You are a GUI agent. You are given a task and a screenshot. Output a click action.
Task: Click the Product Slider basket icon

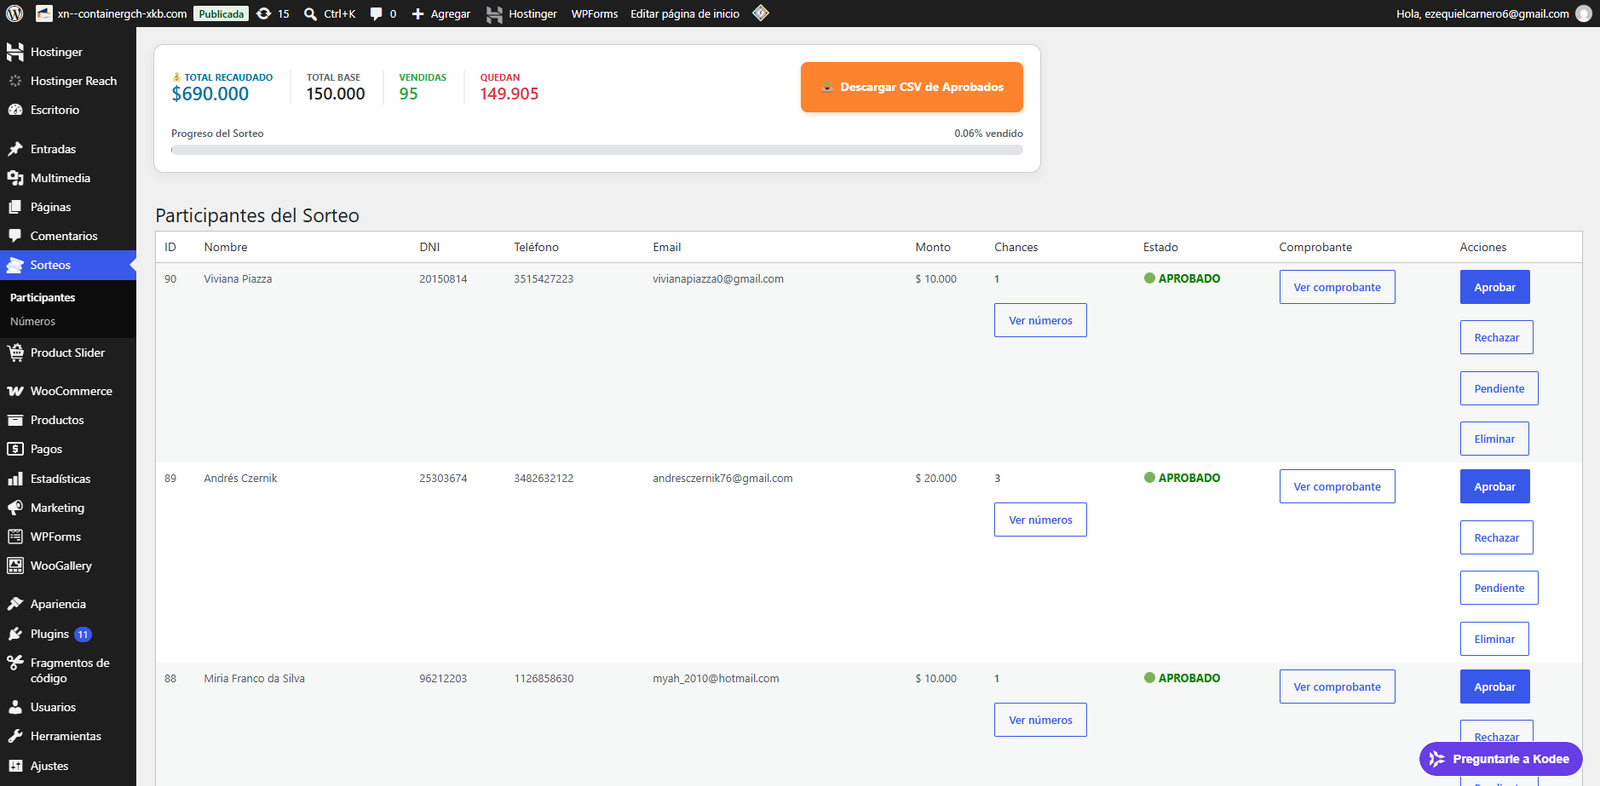coord(15,353)
